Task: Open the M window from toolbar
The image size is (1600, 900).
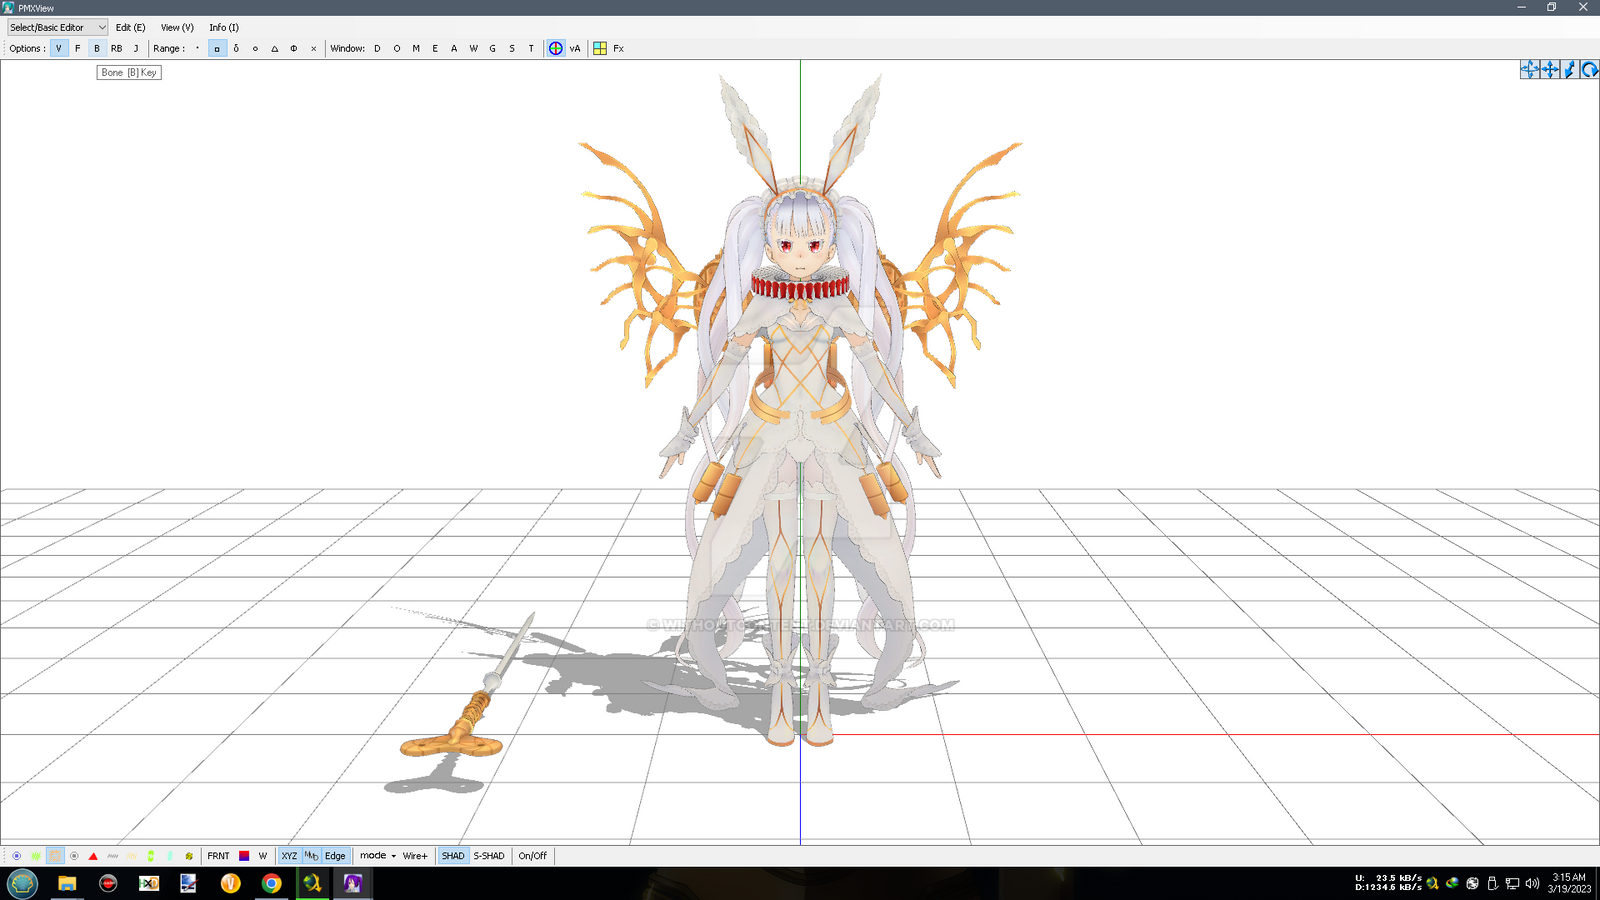Action: [416, 48]
